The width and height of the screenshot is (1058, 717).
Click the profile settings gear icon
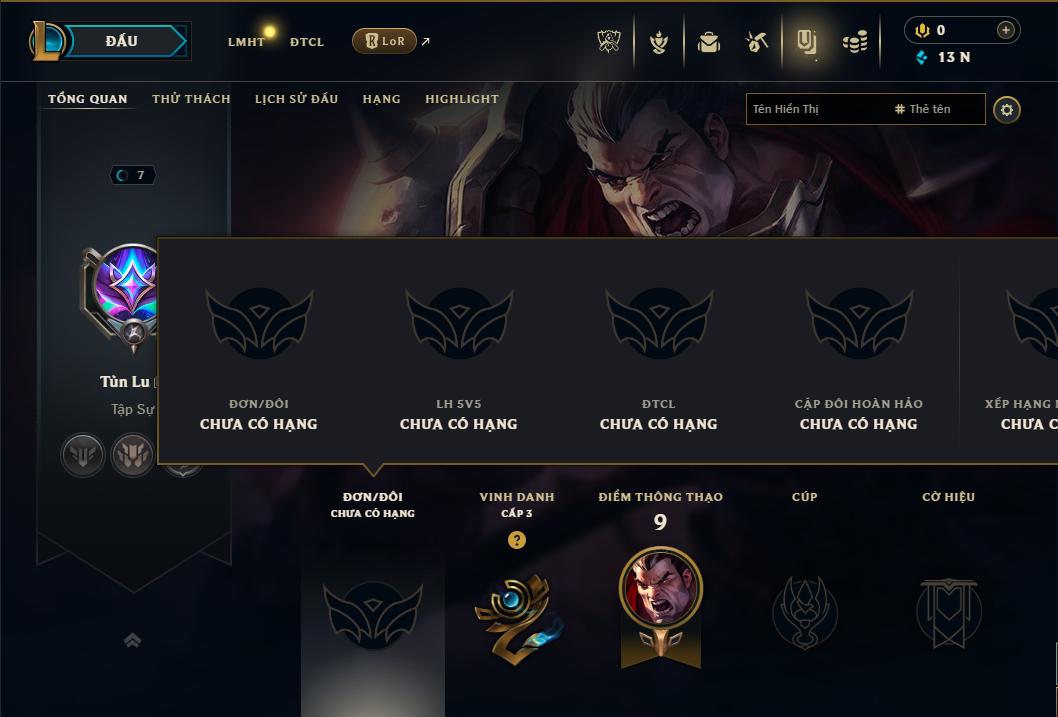[1007, 110]
